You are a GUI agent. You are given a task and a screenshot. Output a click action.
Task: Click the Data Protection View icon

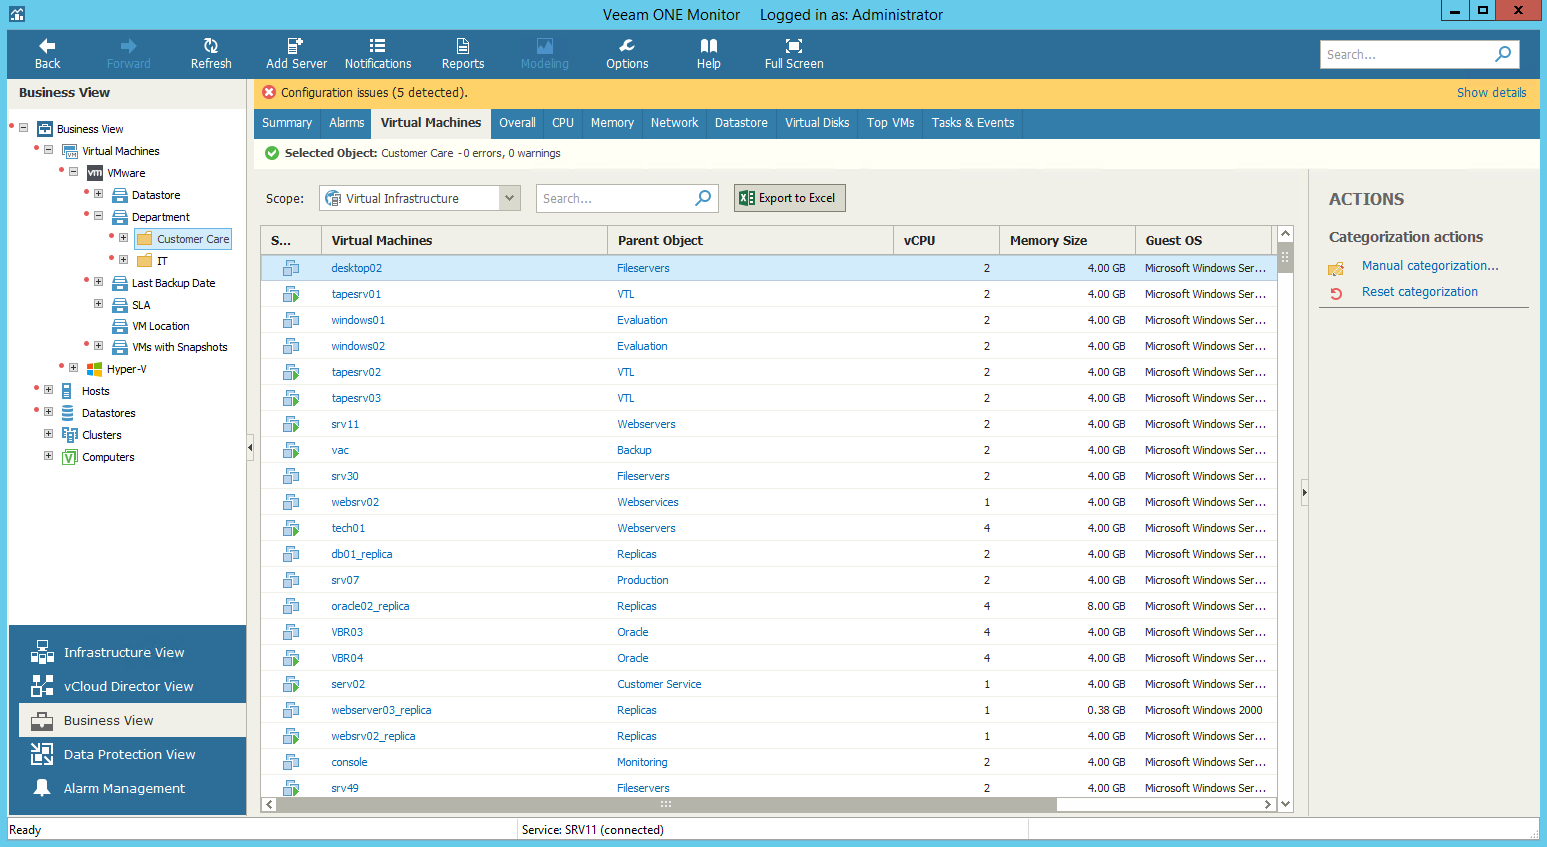pyautogui.click(x=42, y=754)
